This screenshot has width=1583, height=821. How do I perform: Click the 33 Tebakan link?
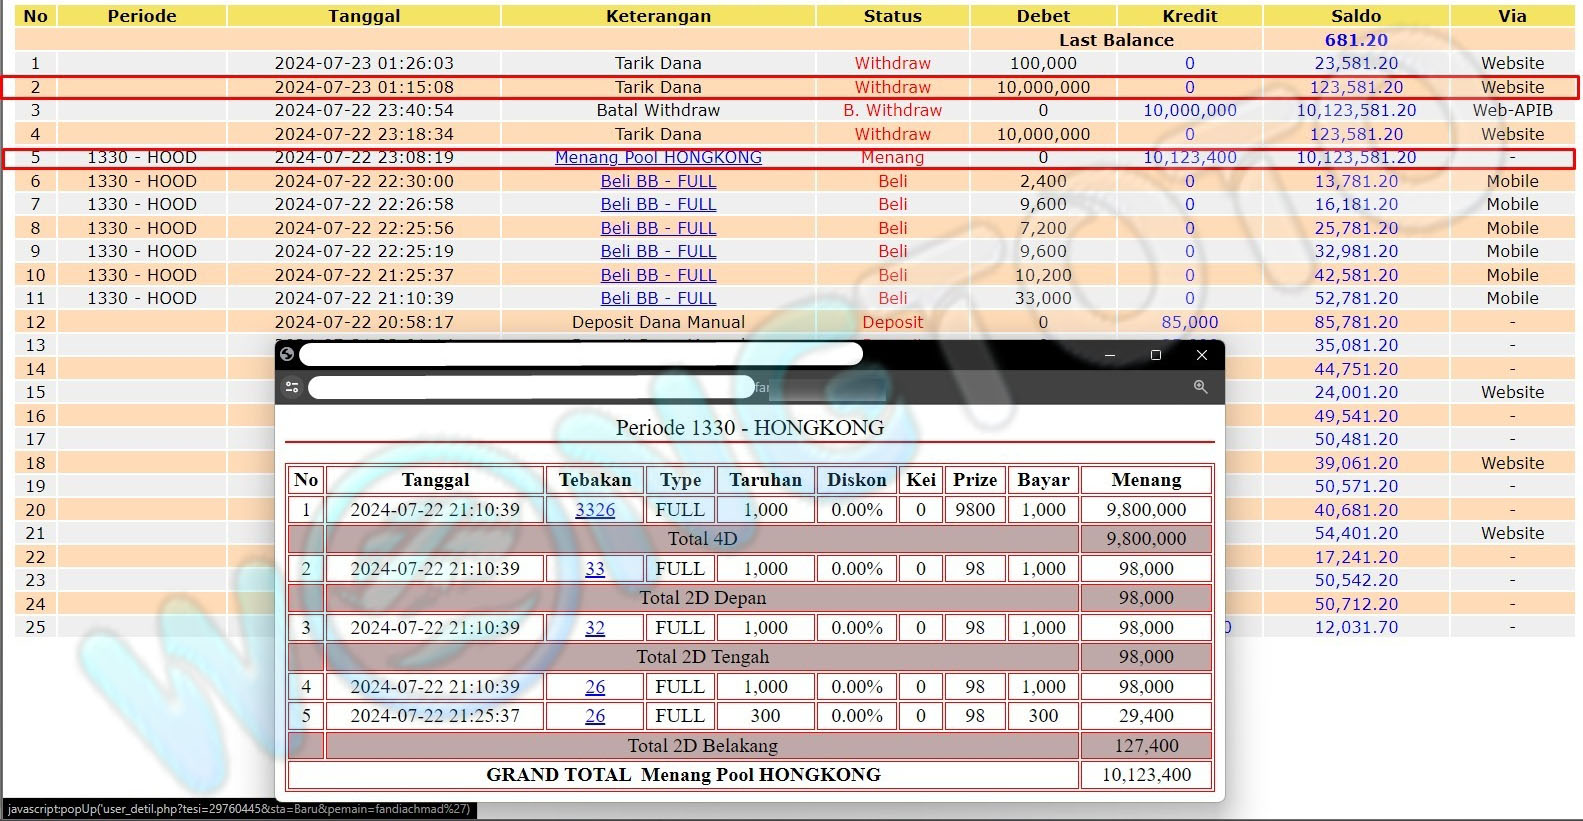click(595, 569)
